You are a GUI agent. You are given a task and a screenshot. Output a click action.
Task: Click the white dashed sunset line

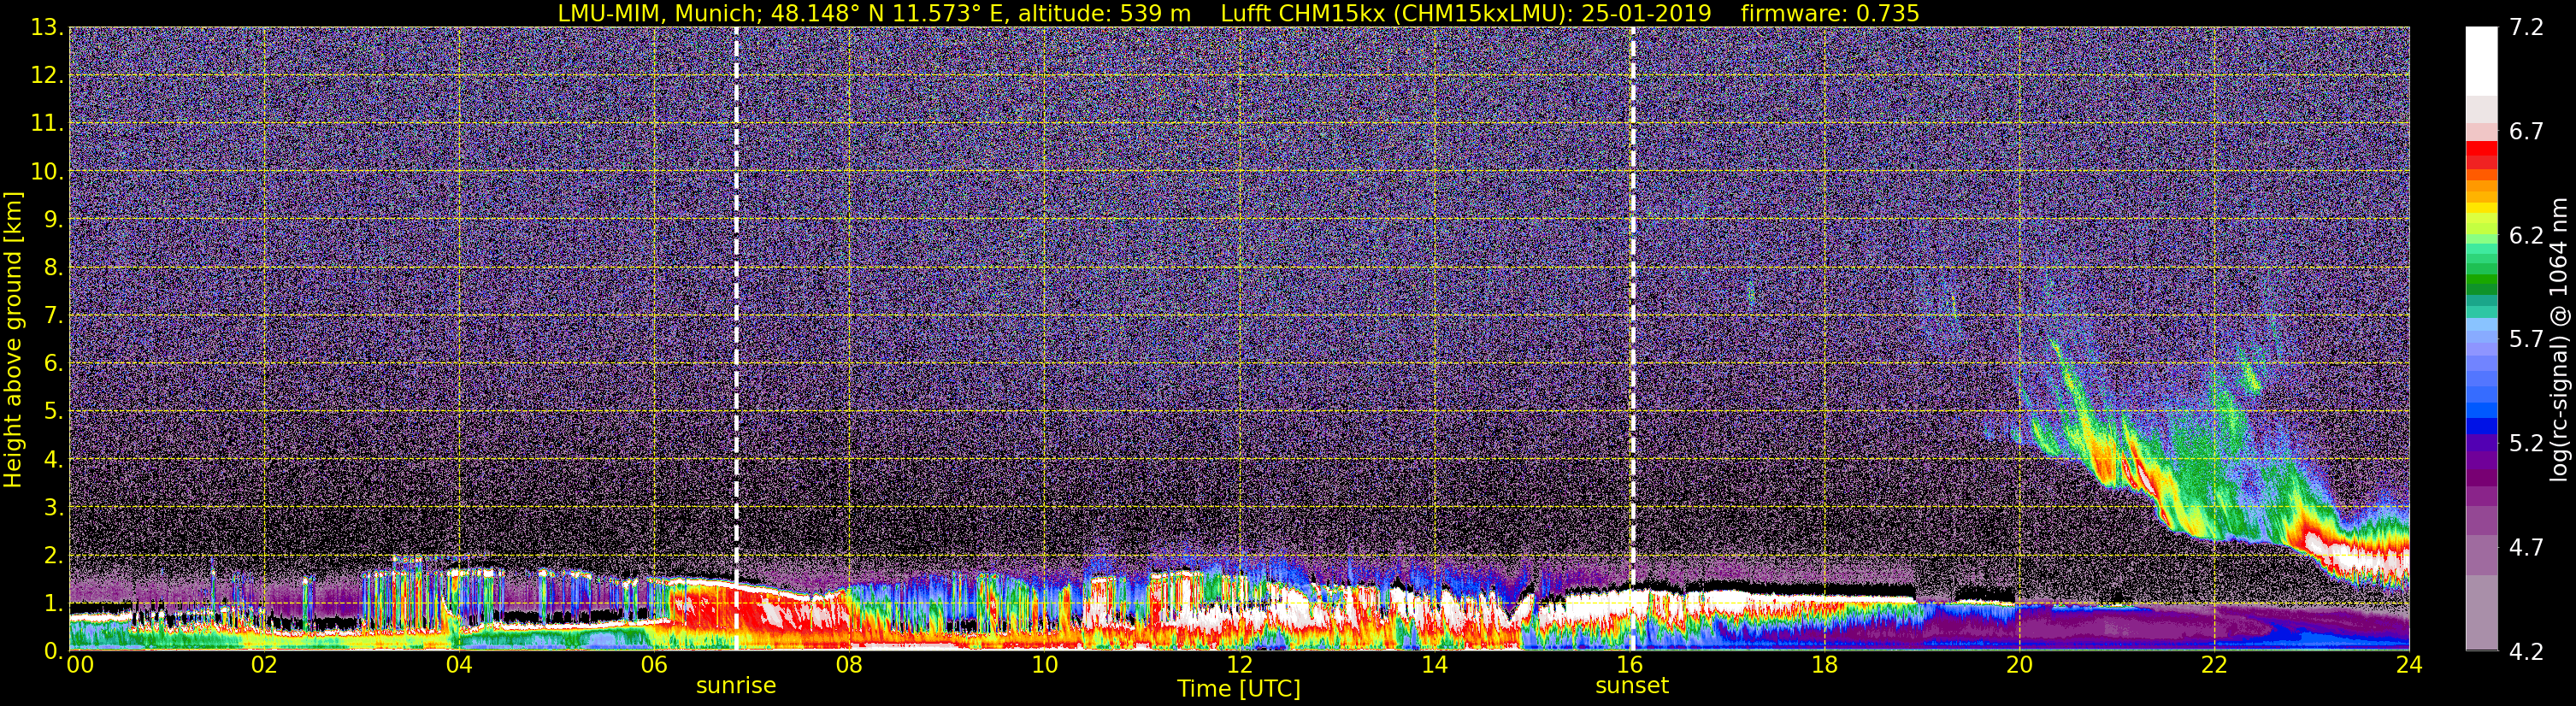(x=1632, y=339)
